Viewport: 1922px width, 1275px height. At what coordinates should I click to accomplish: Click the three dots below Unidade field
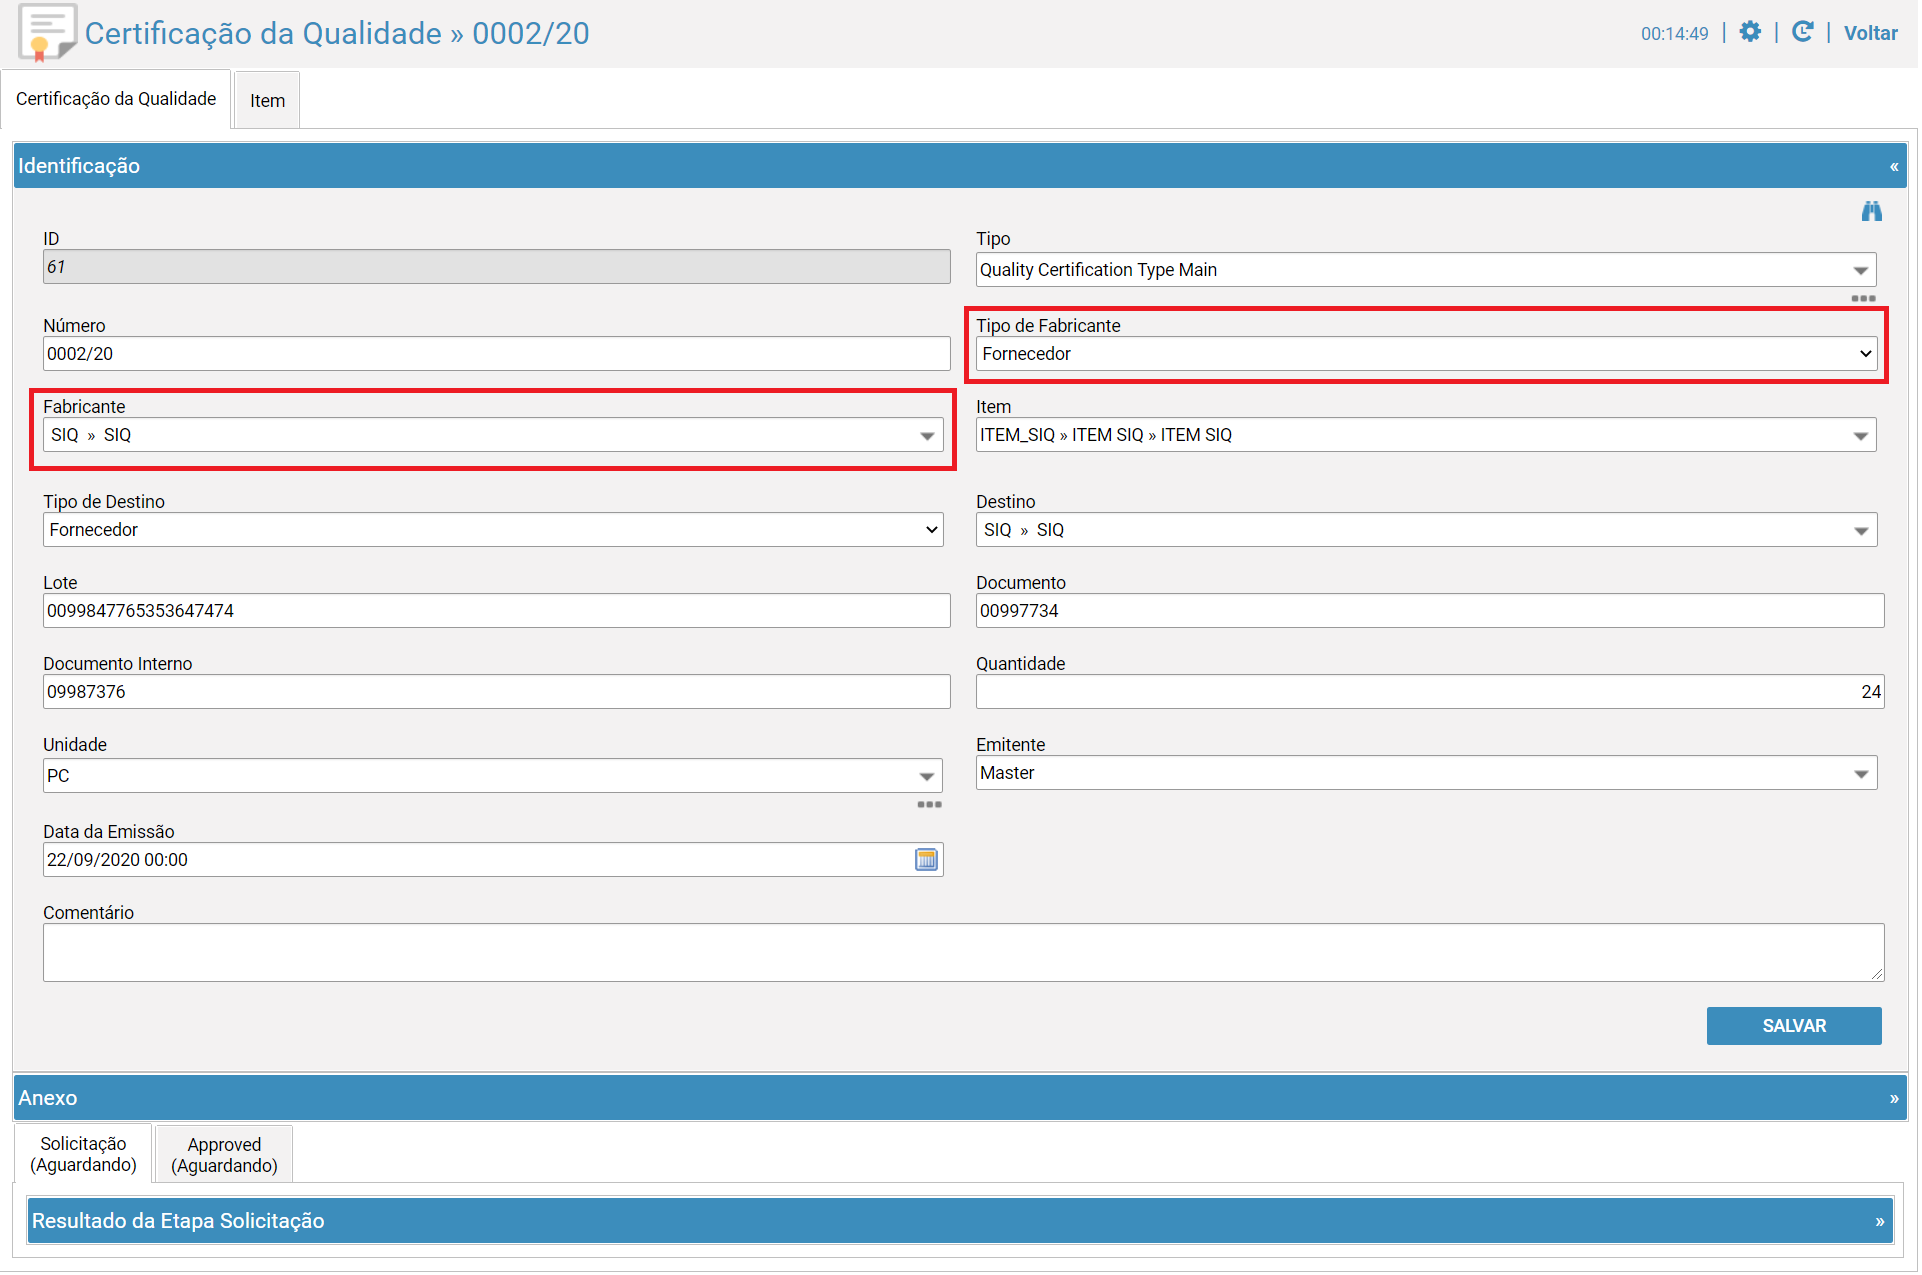tap(929, 804)
